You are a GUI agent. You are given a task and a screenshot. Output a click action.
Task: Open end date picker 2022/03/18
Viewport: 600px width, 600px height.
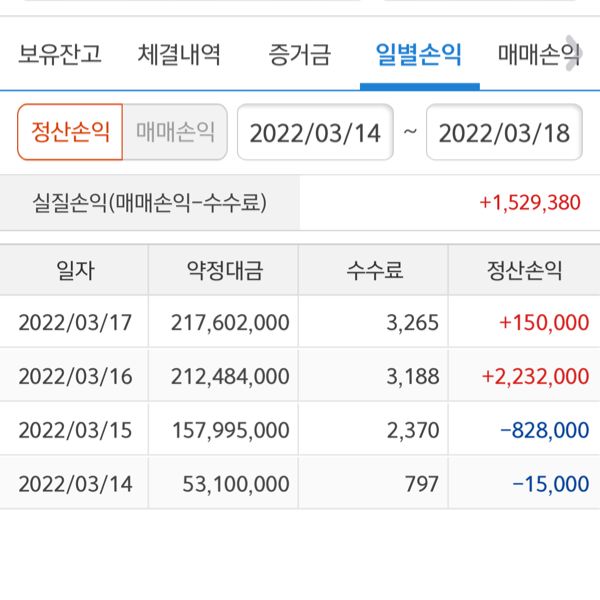[504, 133]
